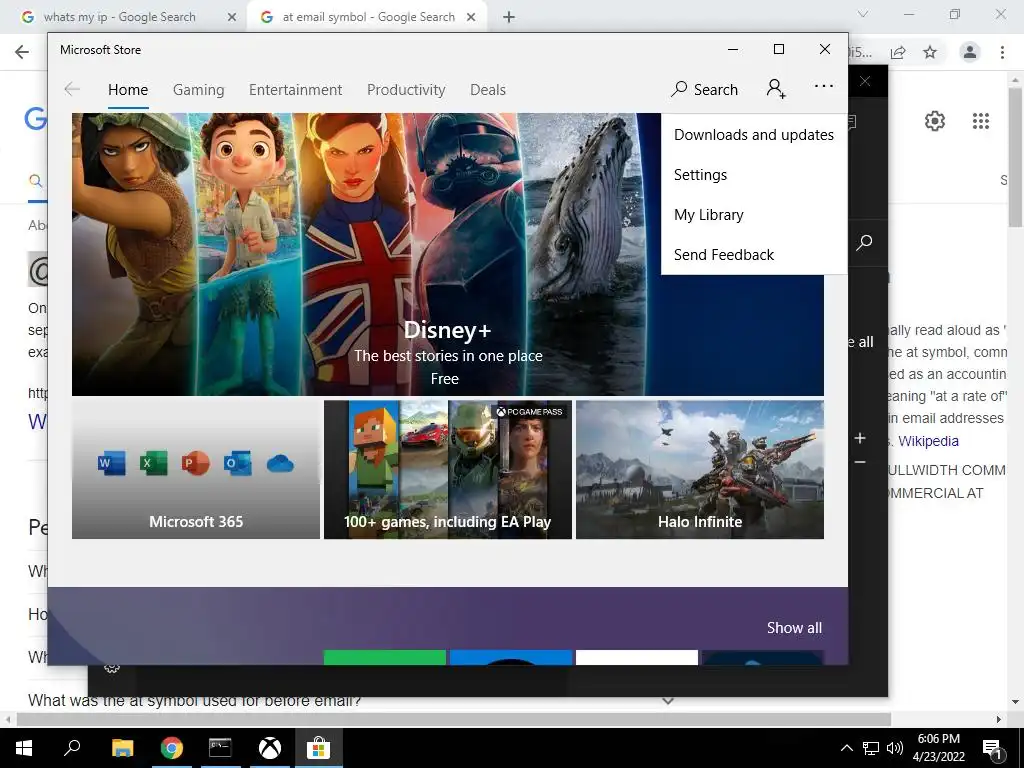Open My Library menu entry
The width and height of the screenshot is (1024, 768).
point(754,215)
